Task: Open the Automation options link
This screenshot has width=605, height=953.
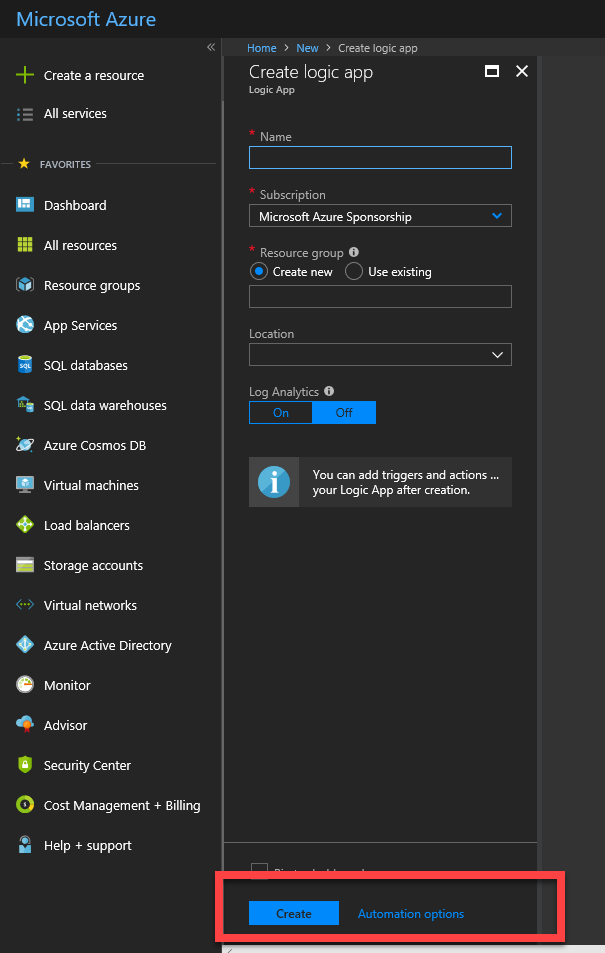Action: [x=410, y=913]
